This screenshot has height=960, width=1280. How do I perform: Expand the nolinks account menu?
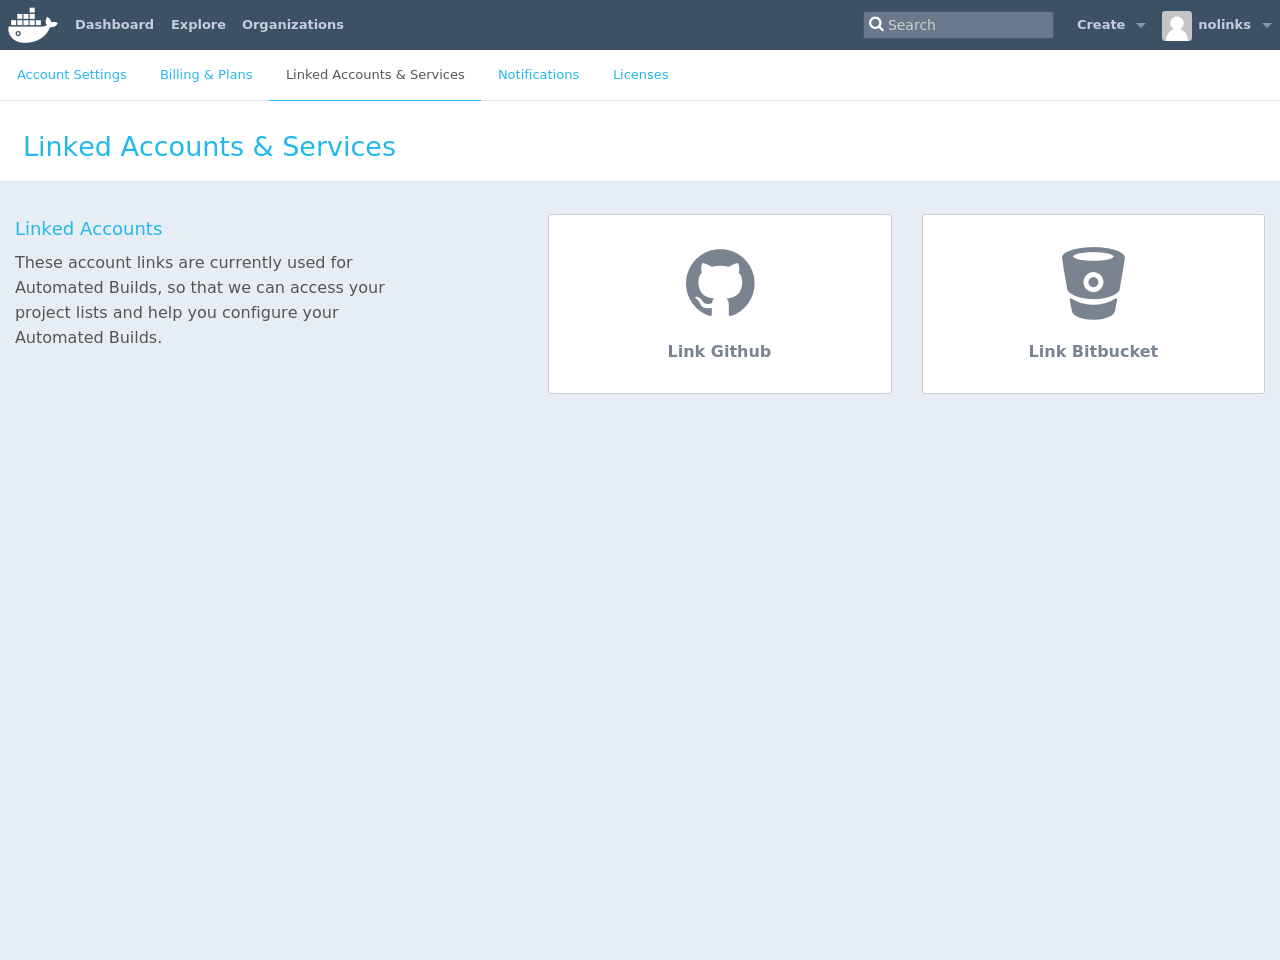tap(1224, 23)
